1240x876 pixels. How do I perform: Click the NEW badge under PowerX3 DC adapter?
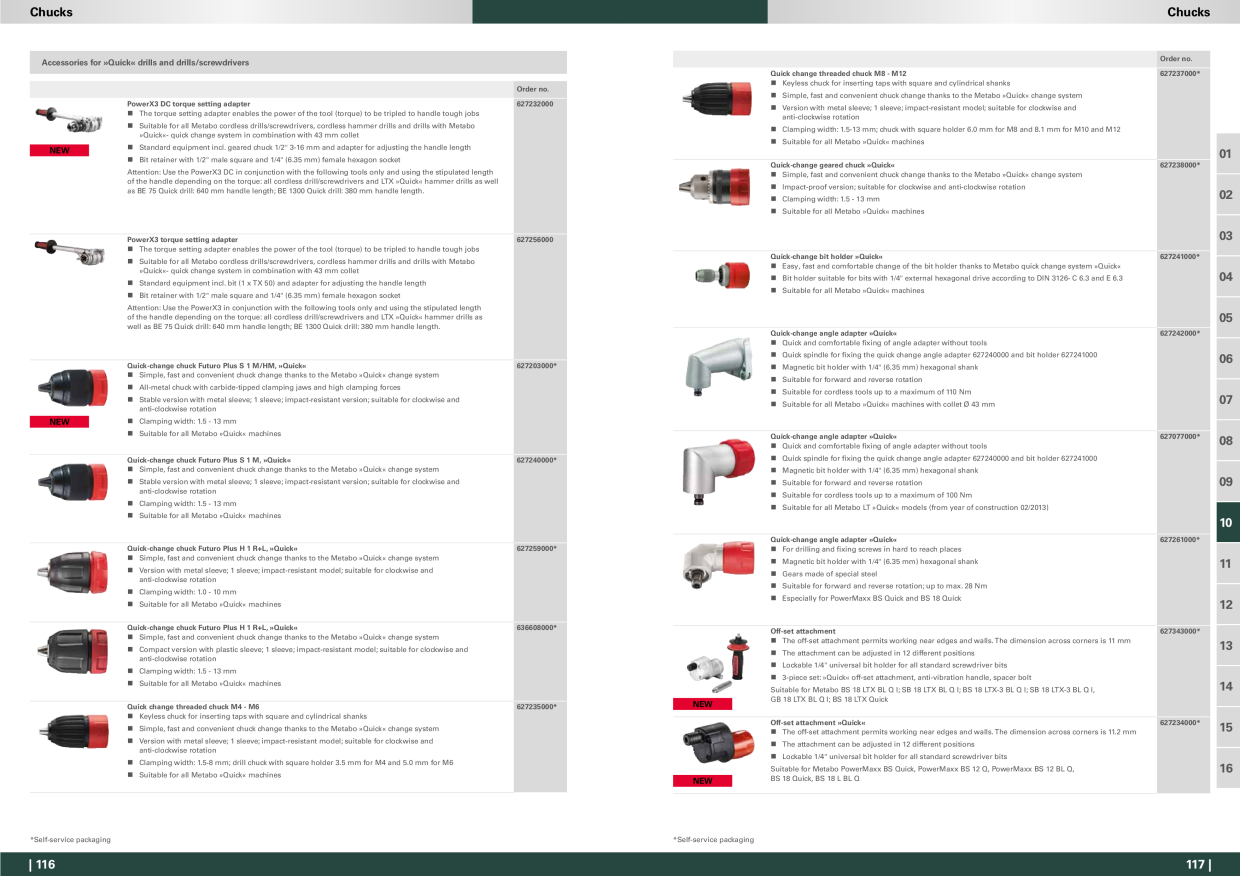tap(59, 150)
